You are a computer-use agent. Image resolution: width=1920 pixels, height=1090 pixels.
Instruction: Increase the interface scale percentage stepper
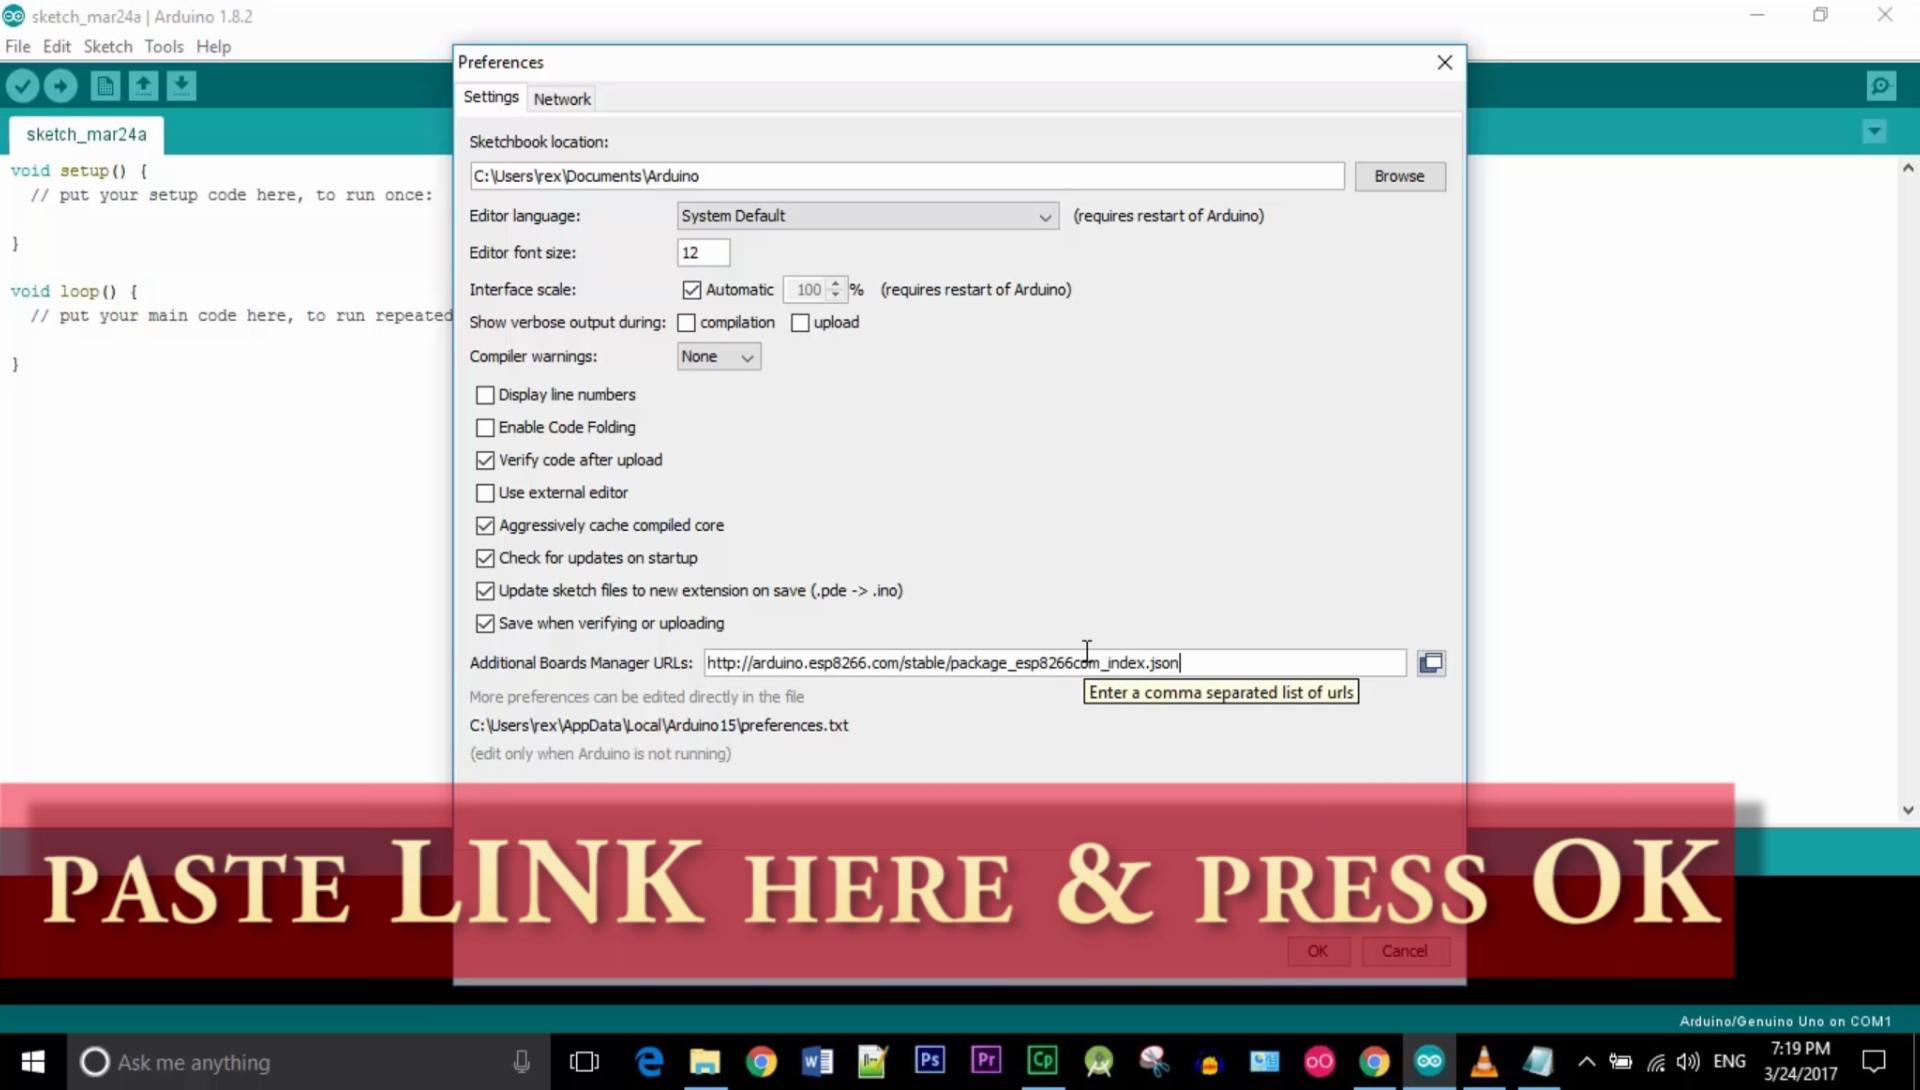click(x=836, y=284)
